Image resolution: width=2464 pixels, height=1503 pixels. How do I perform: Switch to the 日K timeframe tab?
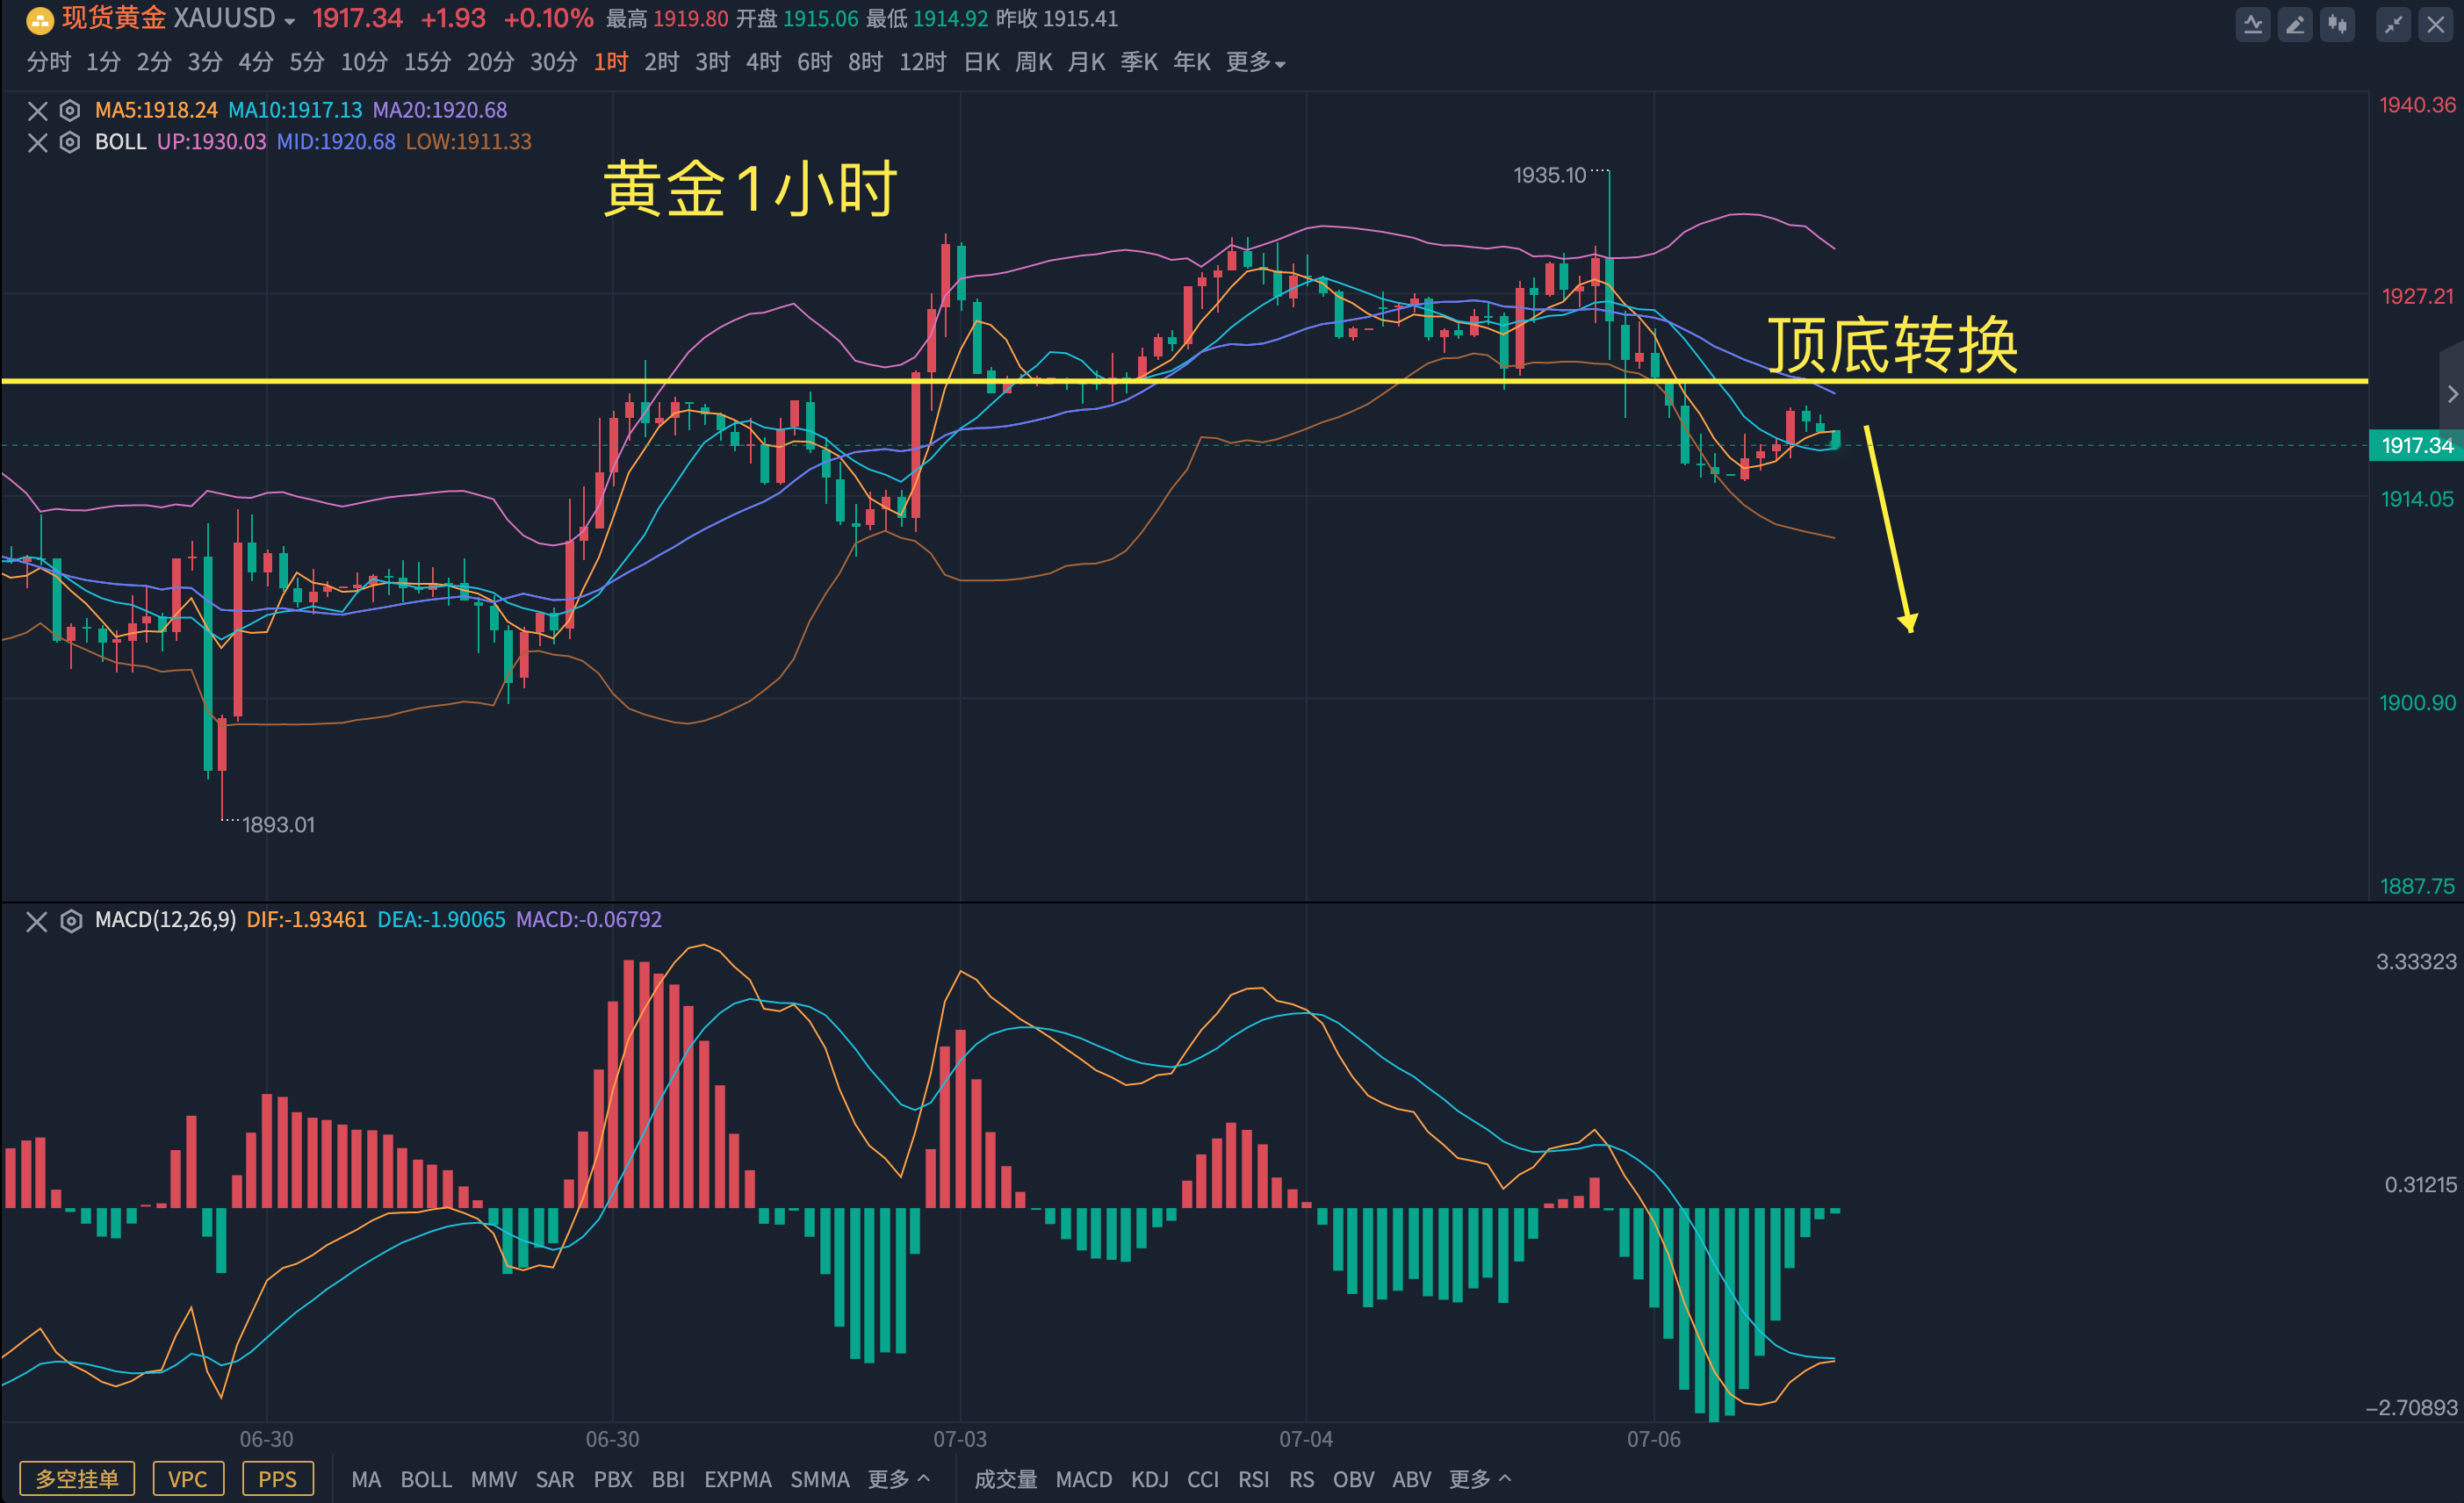click(x=981, y=62)
